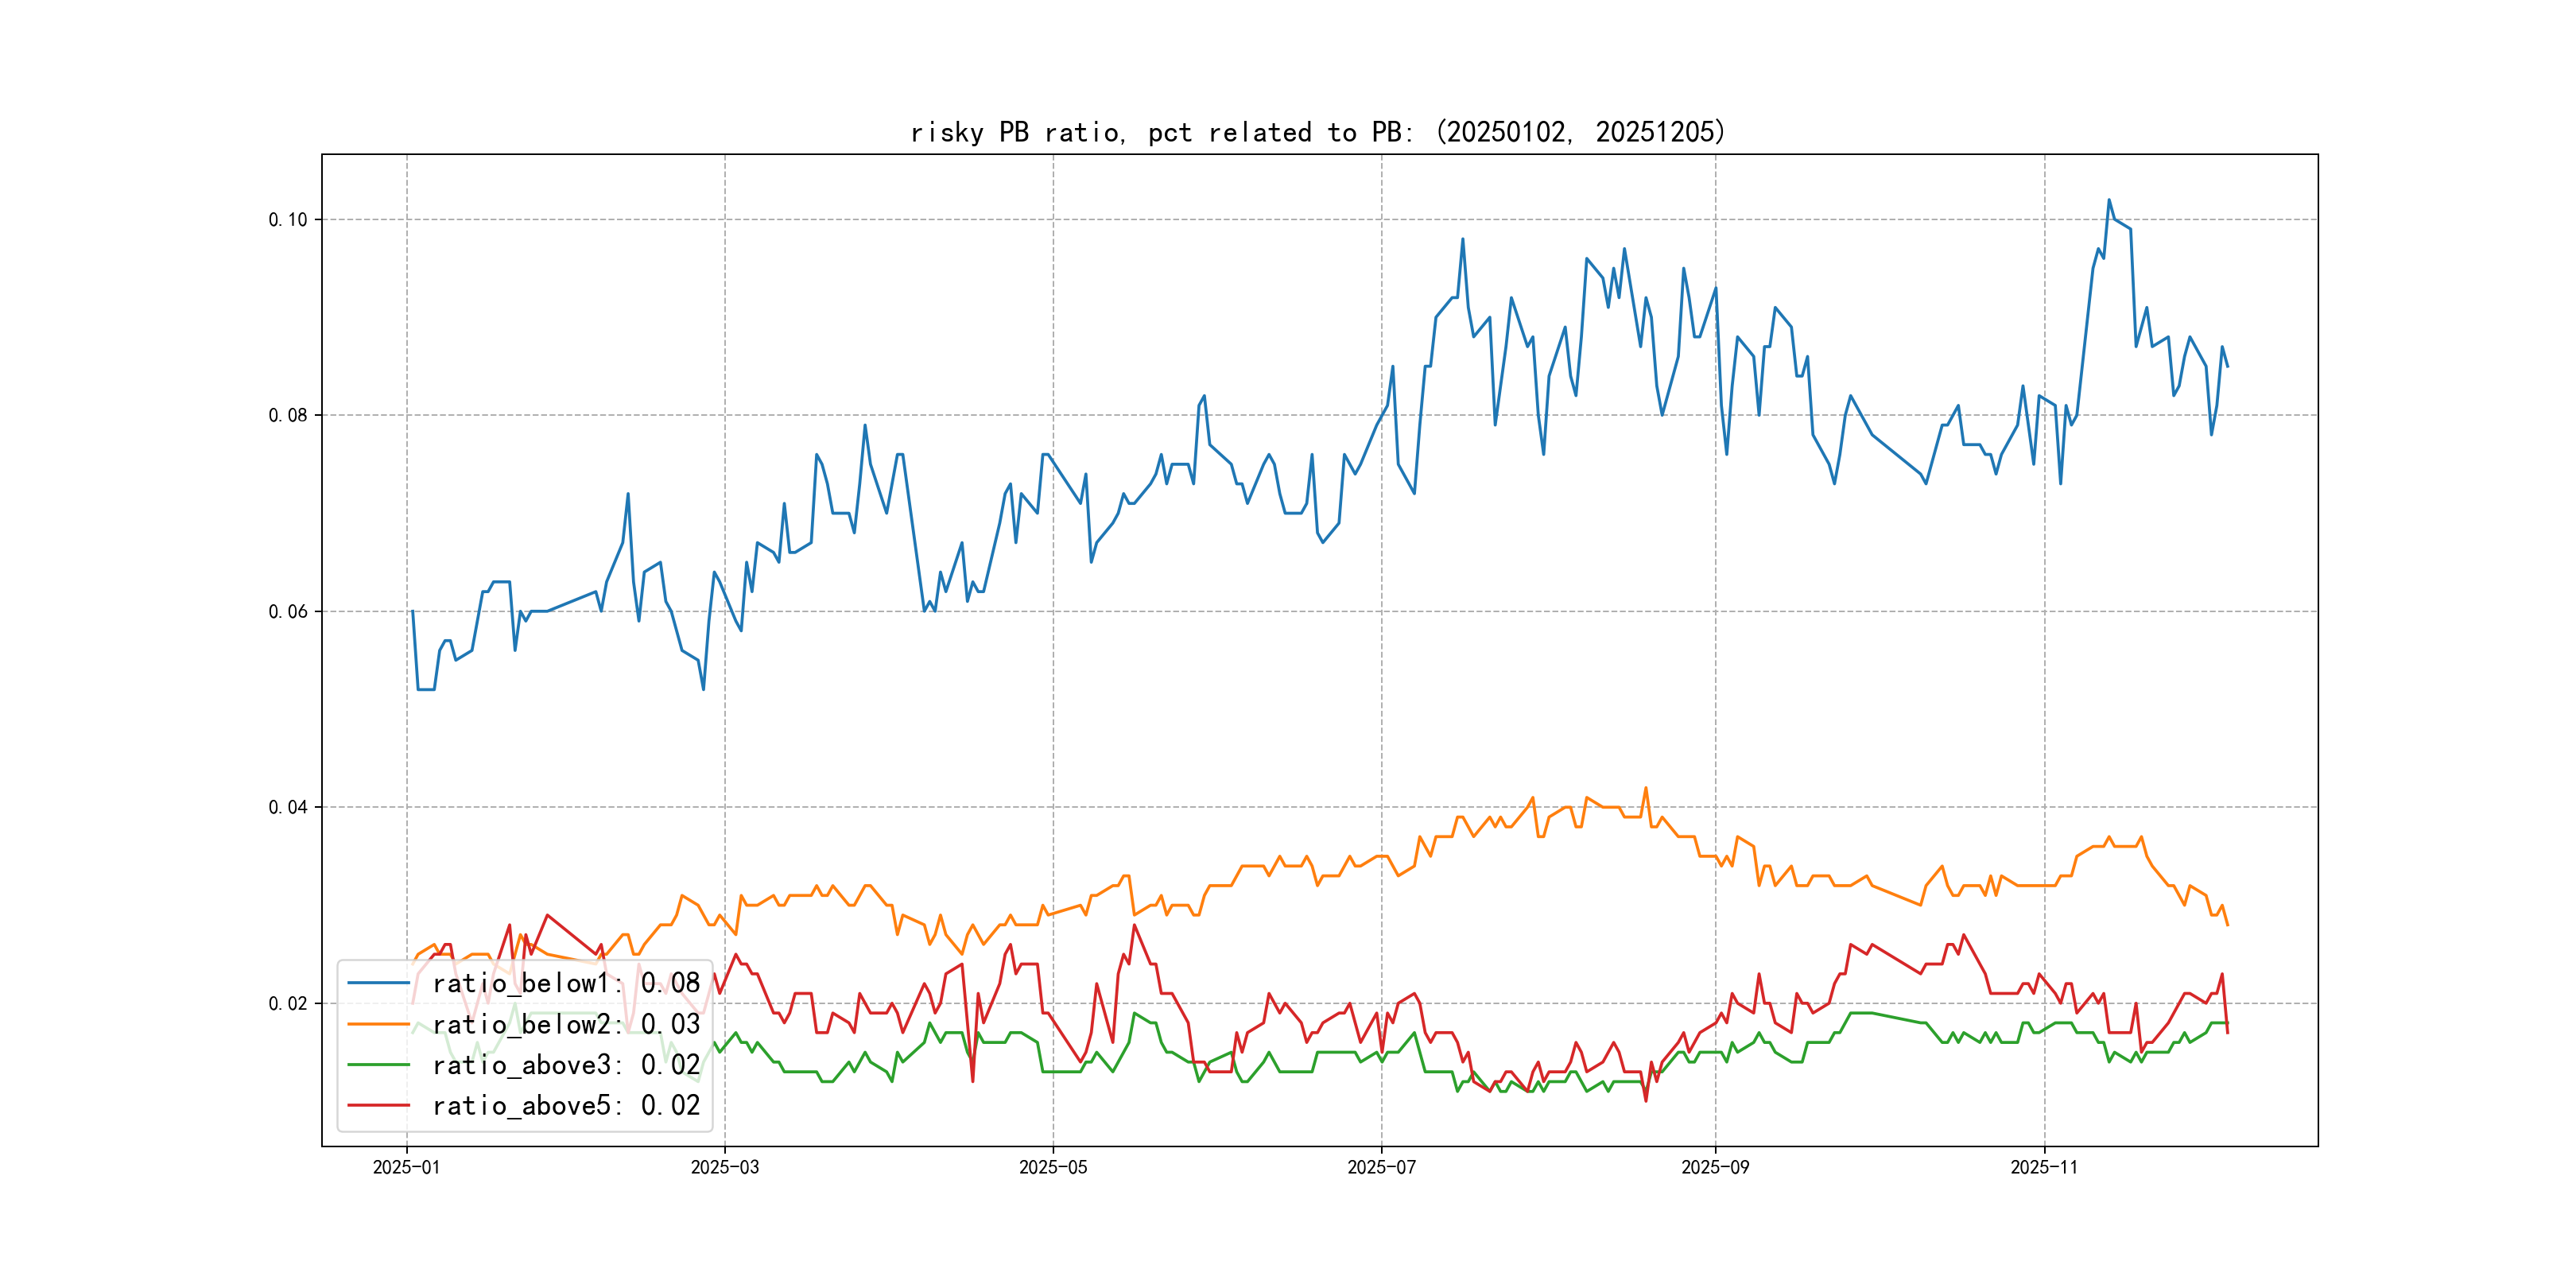The image size is (2576, 1288).
Task: Select the 'ratio_above5: 0.02' legend label
Action: tap(565, 1105)
